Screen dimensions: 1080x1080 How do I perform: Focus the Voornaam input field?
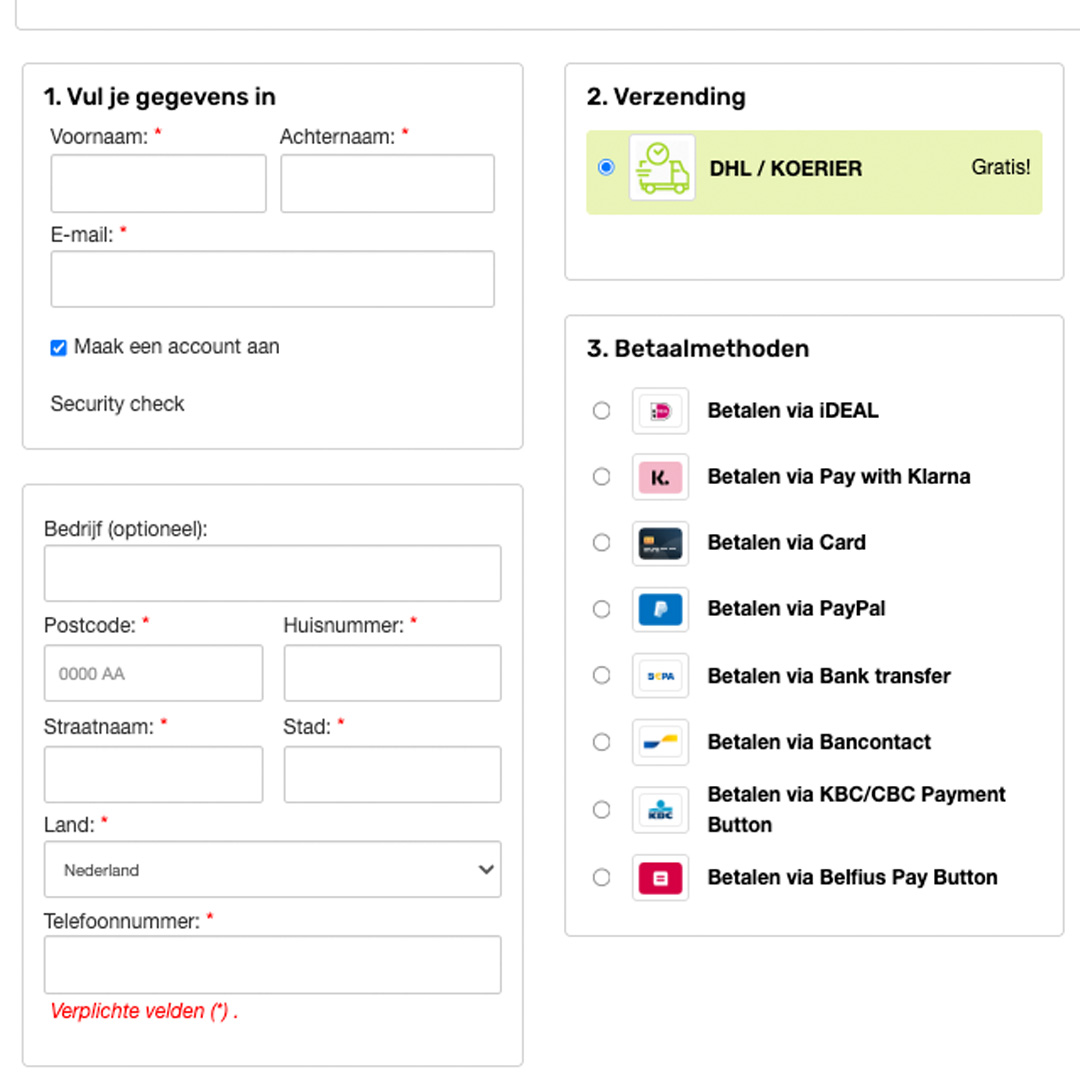tap(158, 183)
